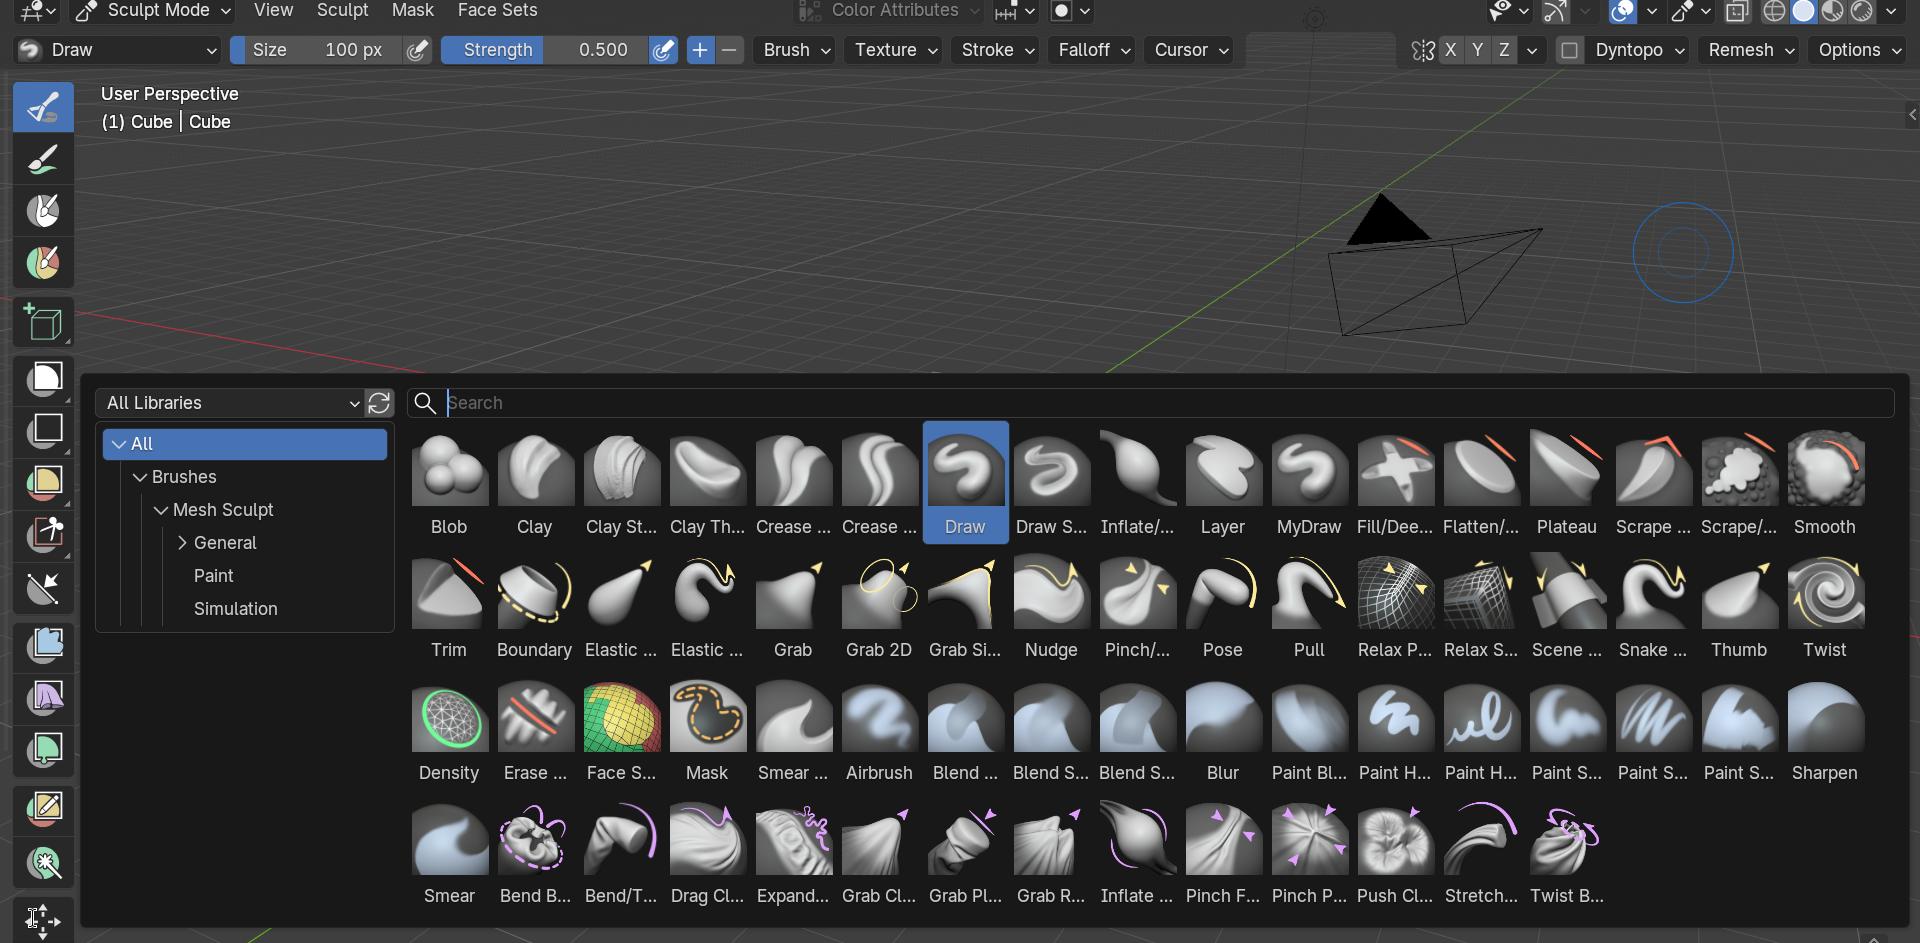The width and height of the screenshot is (1920, 943).
Task: Pick the Clay brush
Action: pos(535,483)
